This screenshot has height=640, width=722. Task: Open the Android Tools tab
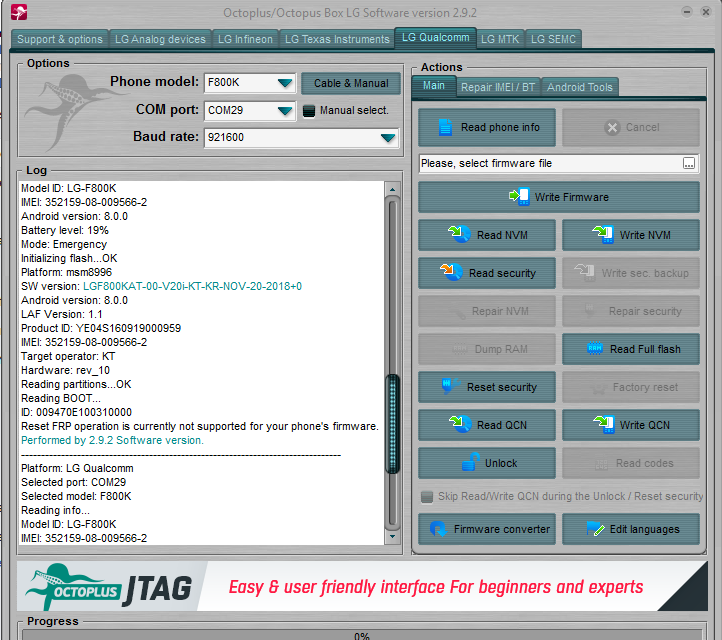(580, 87)
